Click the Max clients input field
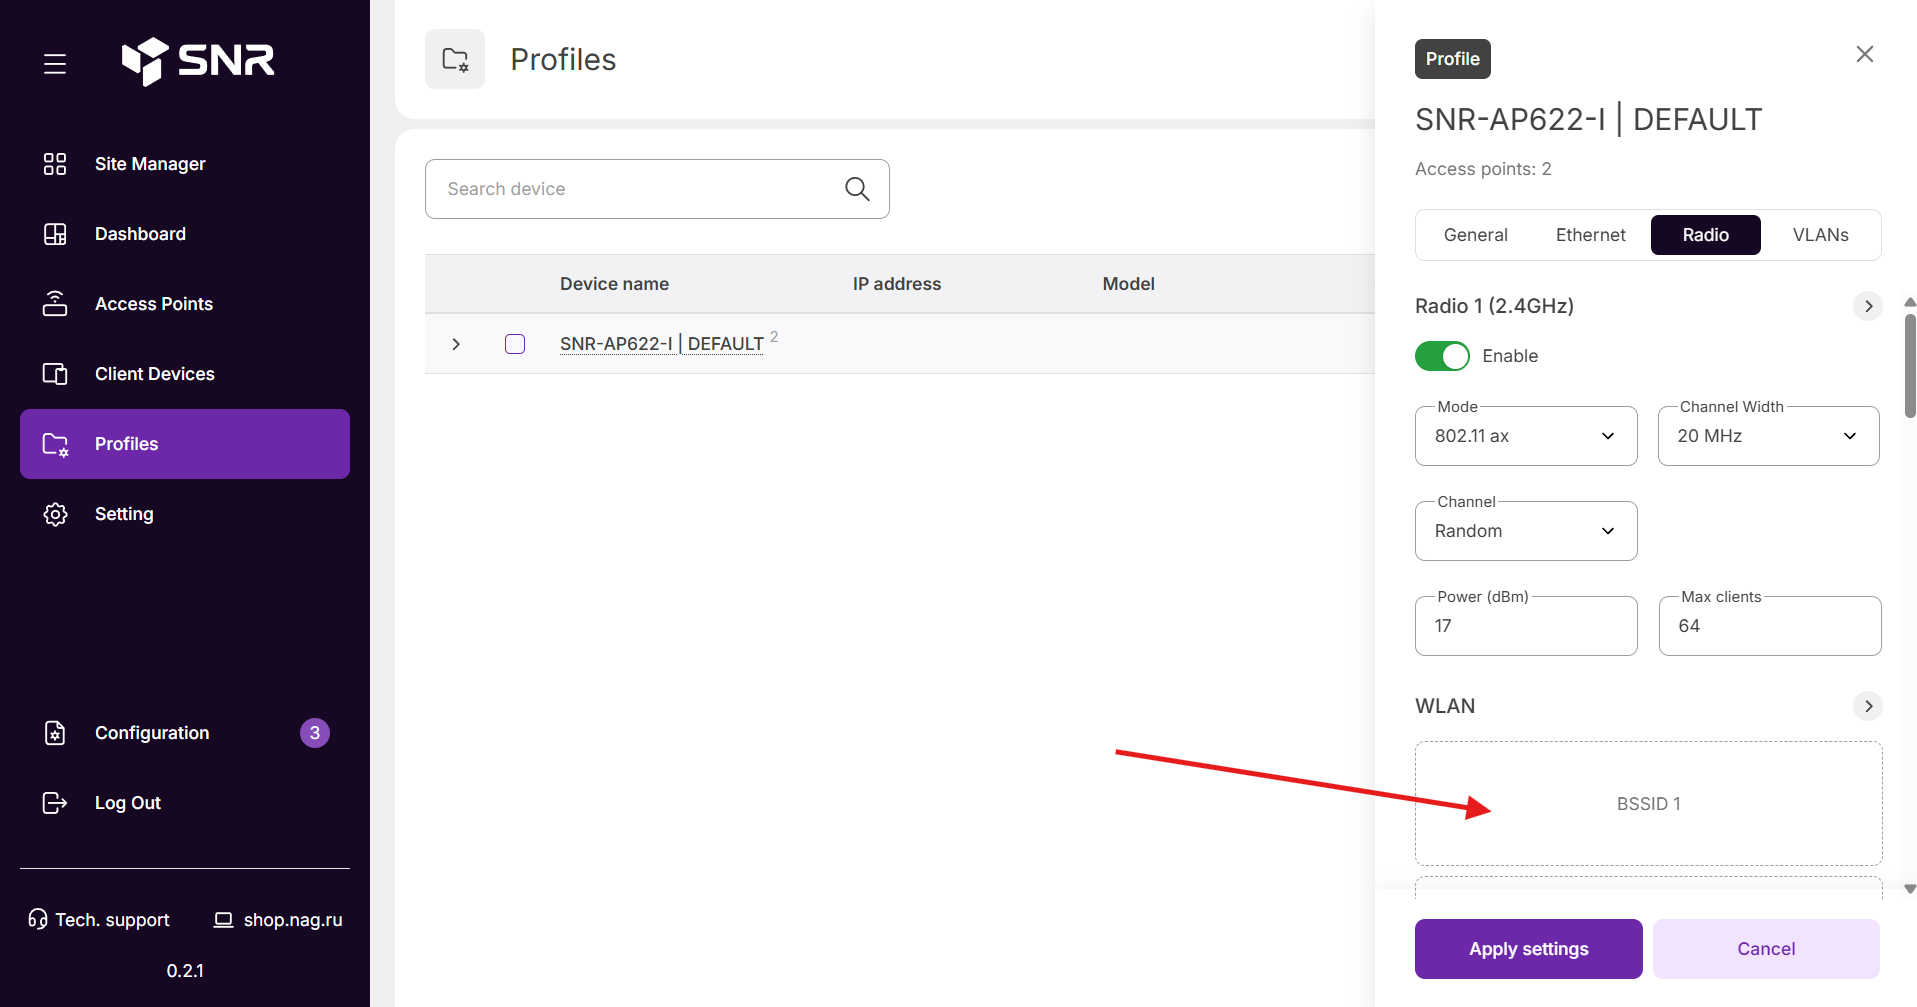This screenshot has width=1917, height=1007. (x=1770, y=626)
